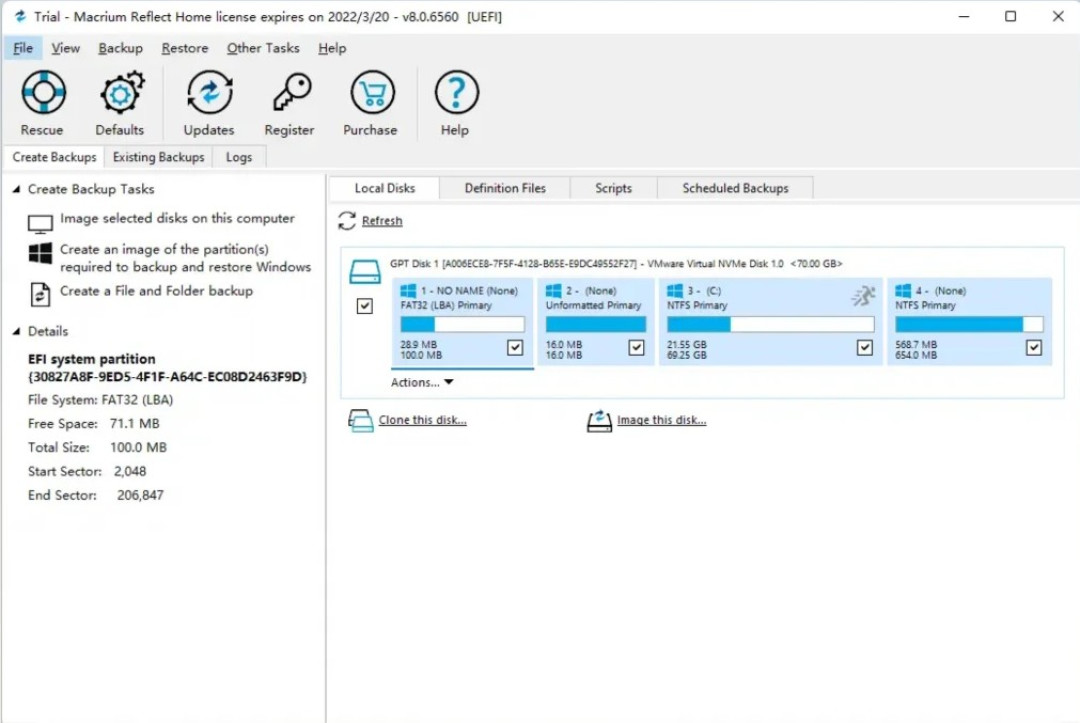Image resolution: width=1080 pixels, height=723 pixels.
Task: Click the GPT Disk 1 VMware NVMe header text
Action: 616,264
